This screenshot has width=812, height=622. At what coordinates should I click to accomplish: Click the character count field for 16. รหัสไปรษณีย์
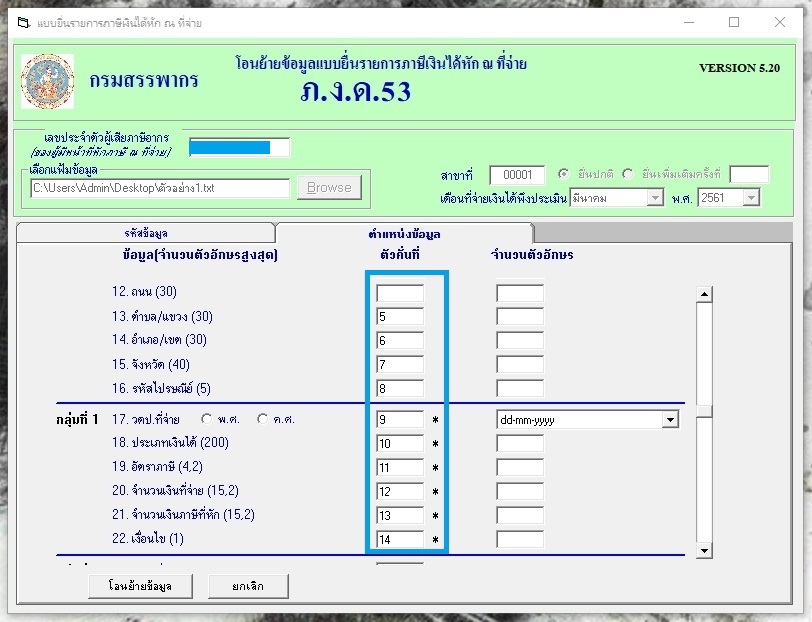coord(520,388)
